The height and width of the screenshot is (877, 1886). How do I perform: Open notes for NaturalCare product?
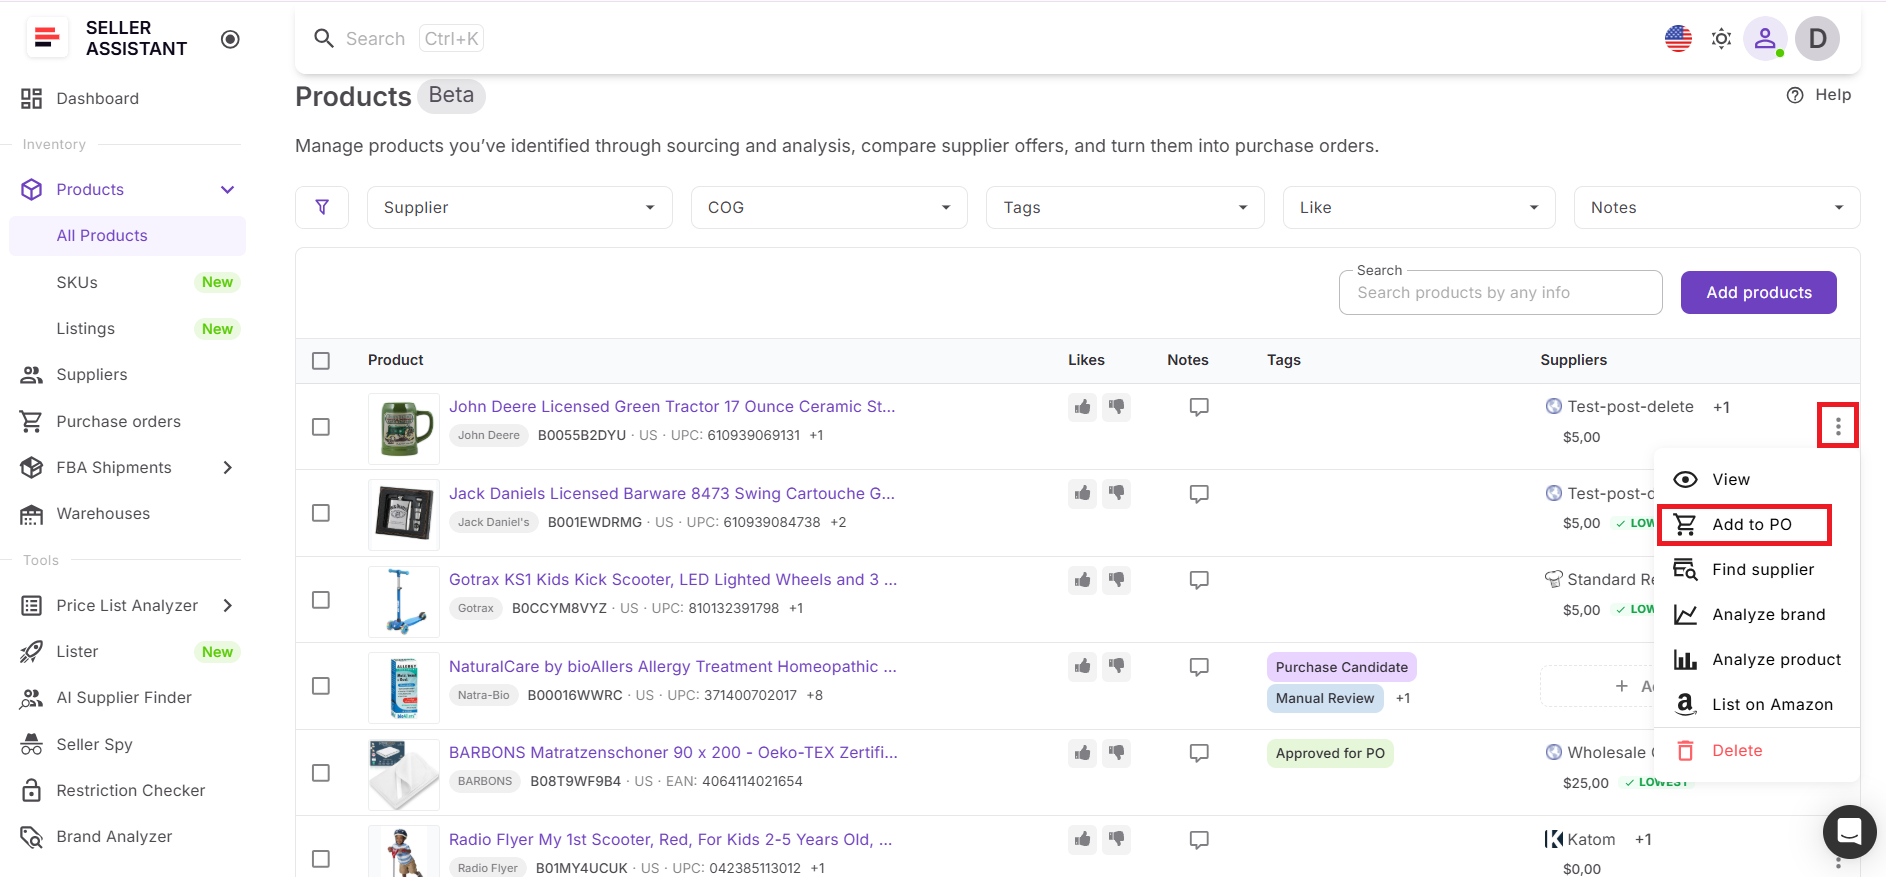point(1199,667)
